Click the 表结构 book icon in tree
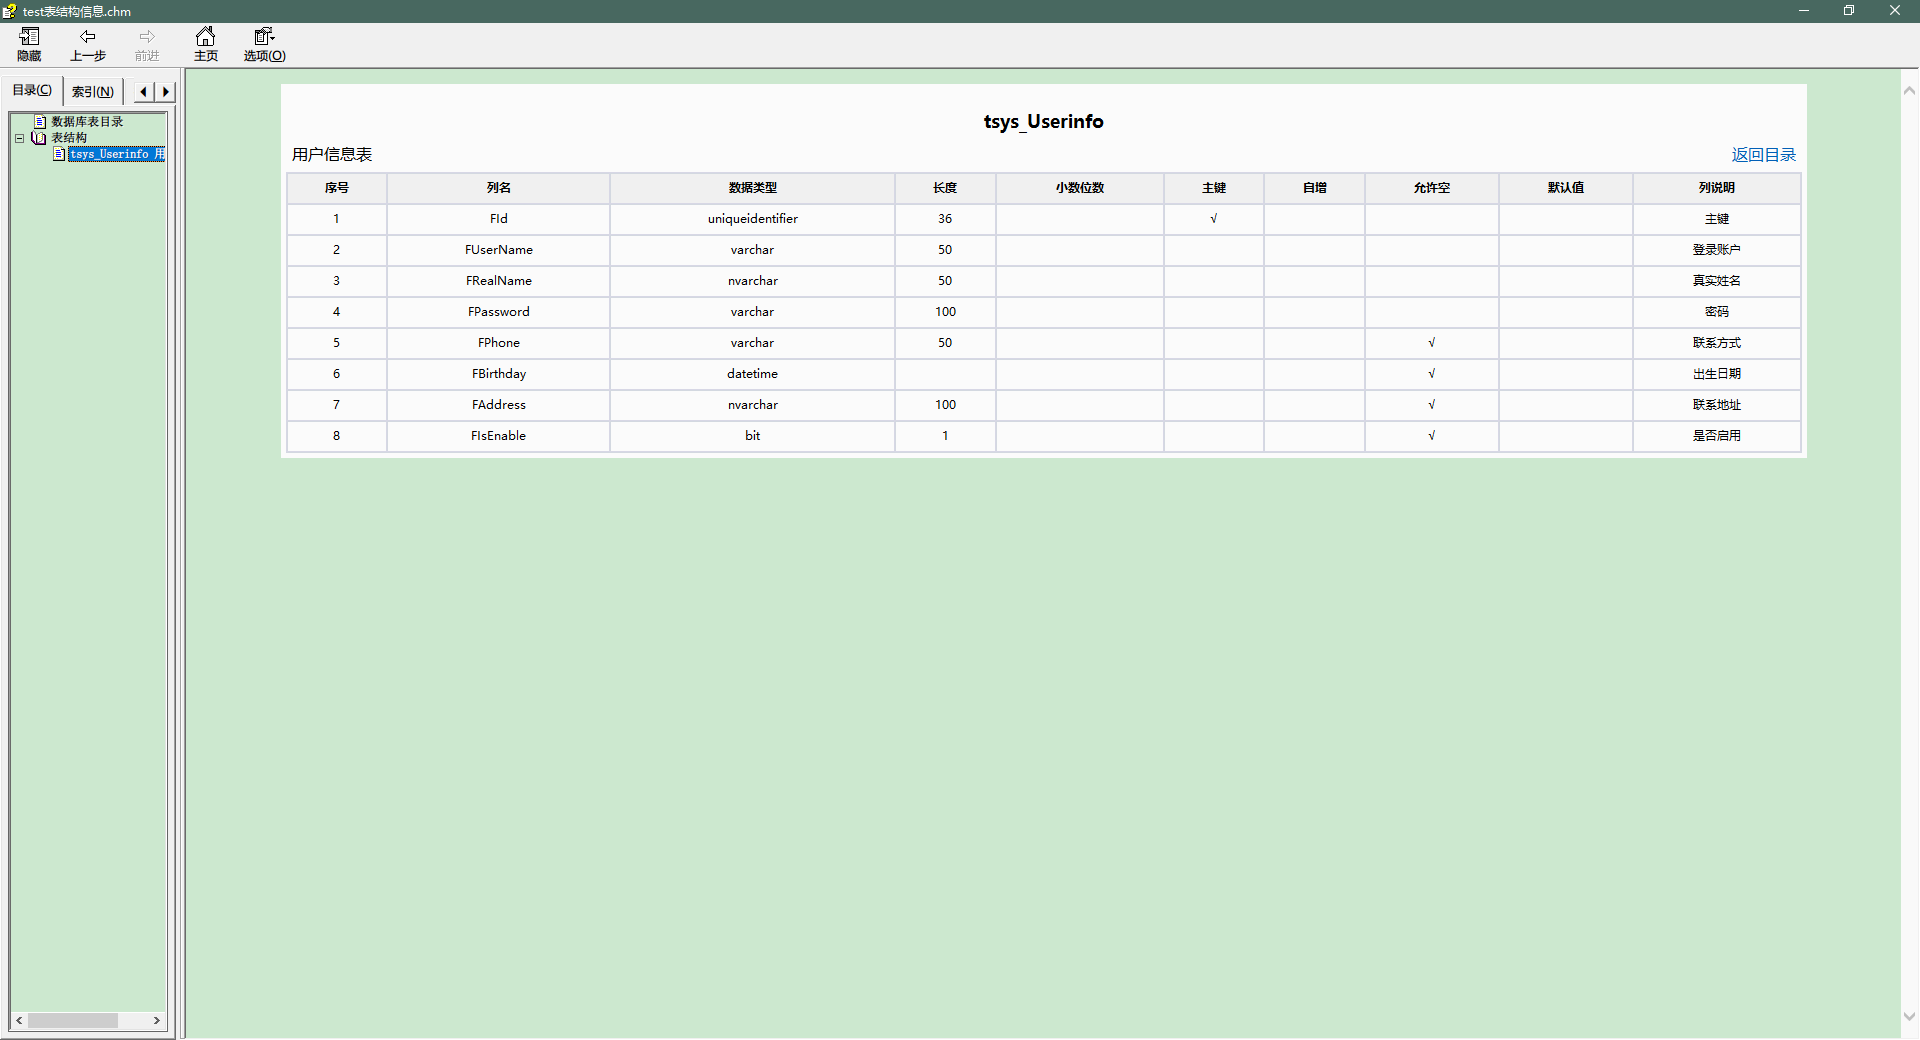 tap(39, 138)
